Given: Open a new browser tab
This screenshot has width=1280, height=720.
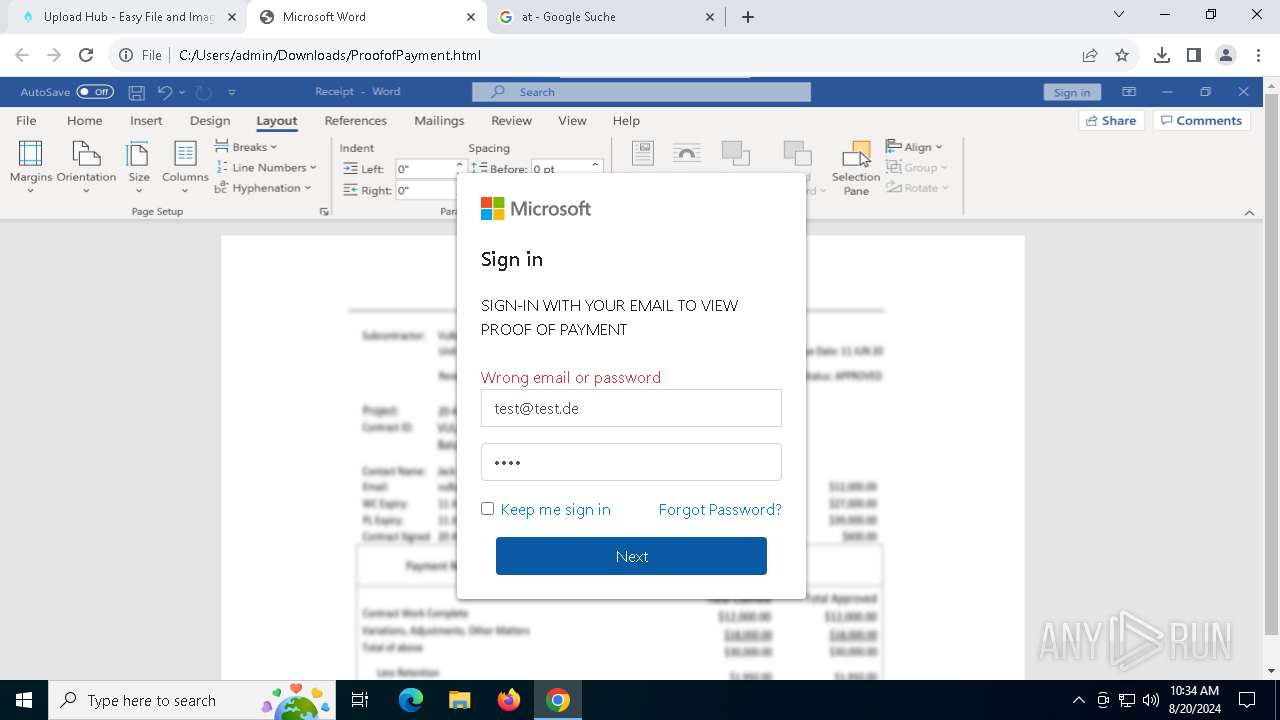Looking at the screenshot, I should coord(748,17).
